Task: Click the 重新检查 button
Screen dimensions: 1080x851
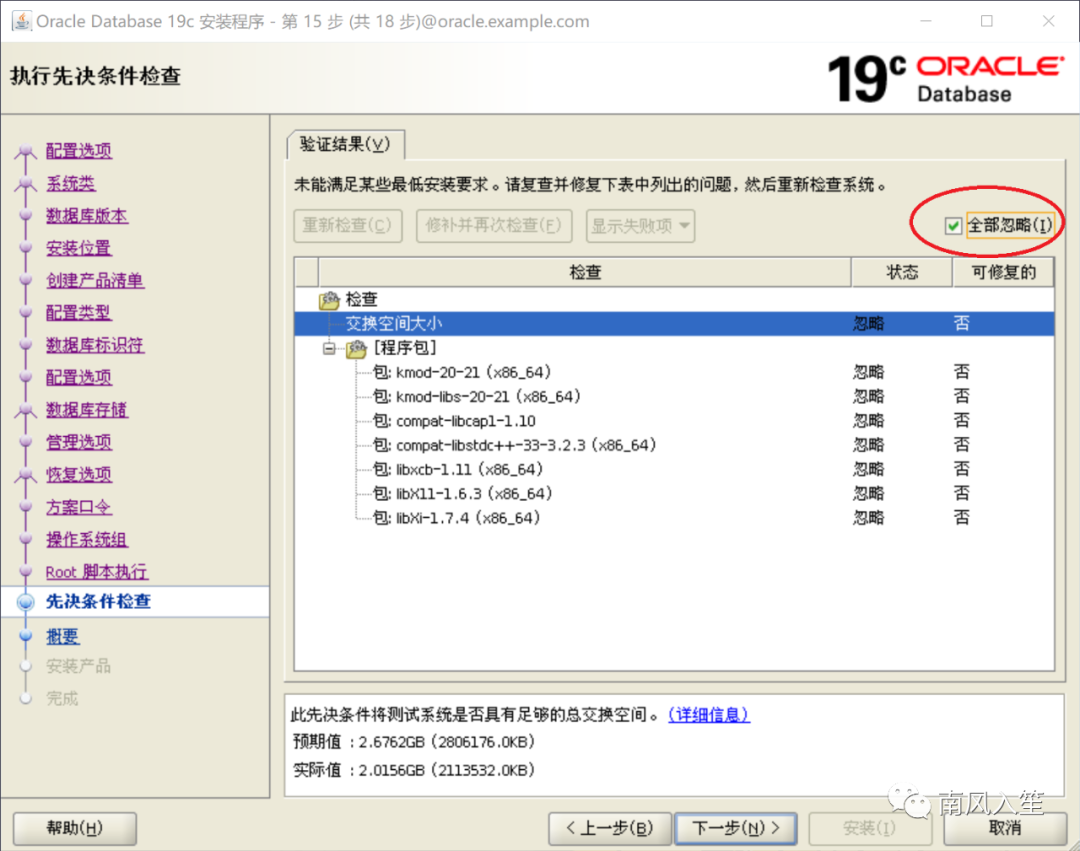Action: point(347,226)
